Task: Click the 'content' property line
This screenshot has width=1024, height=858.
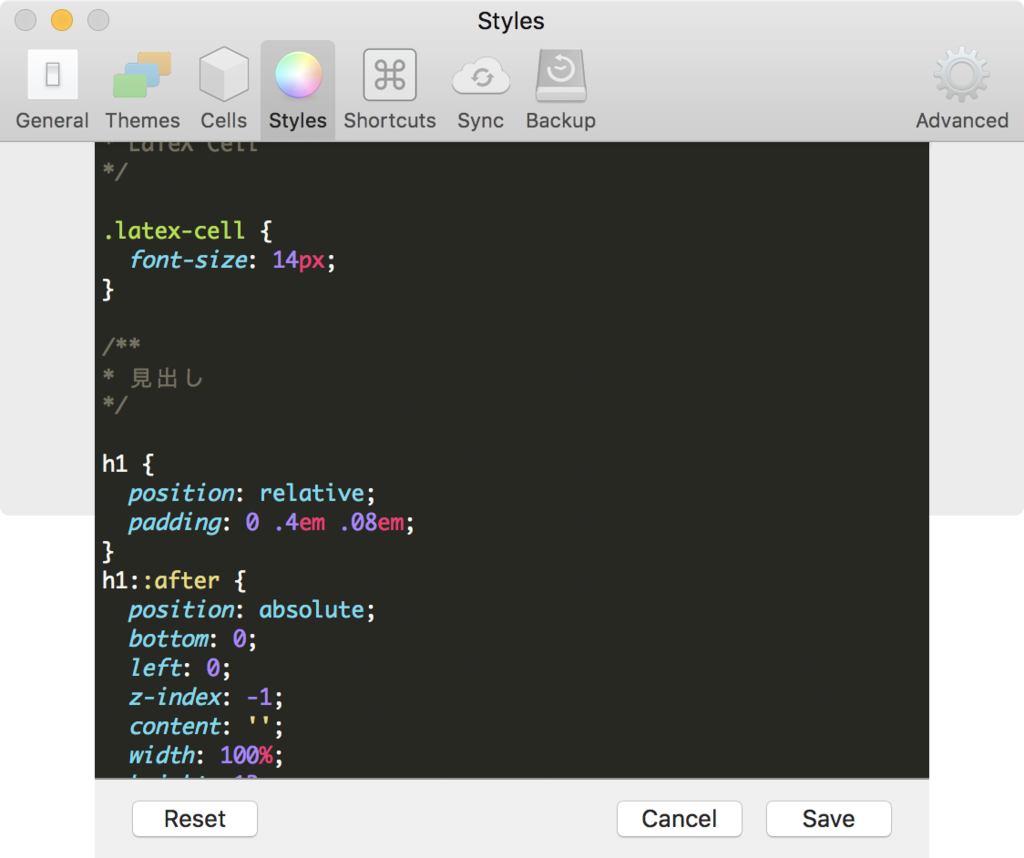Action: 206,727
